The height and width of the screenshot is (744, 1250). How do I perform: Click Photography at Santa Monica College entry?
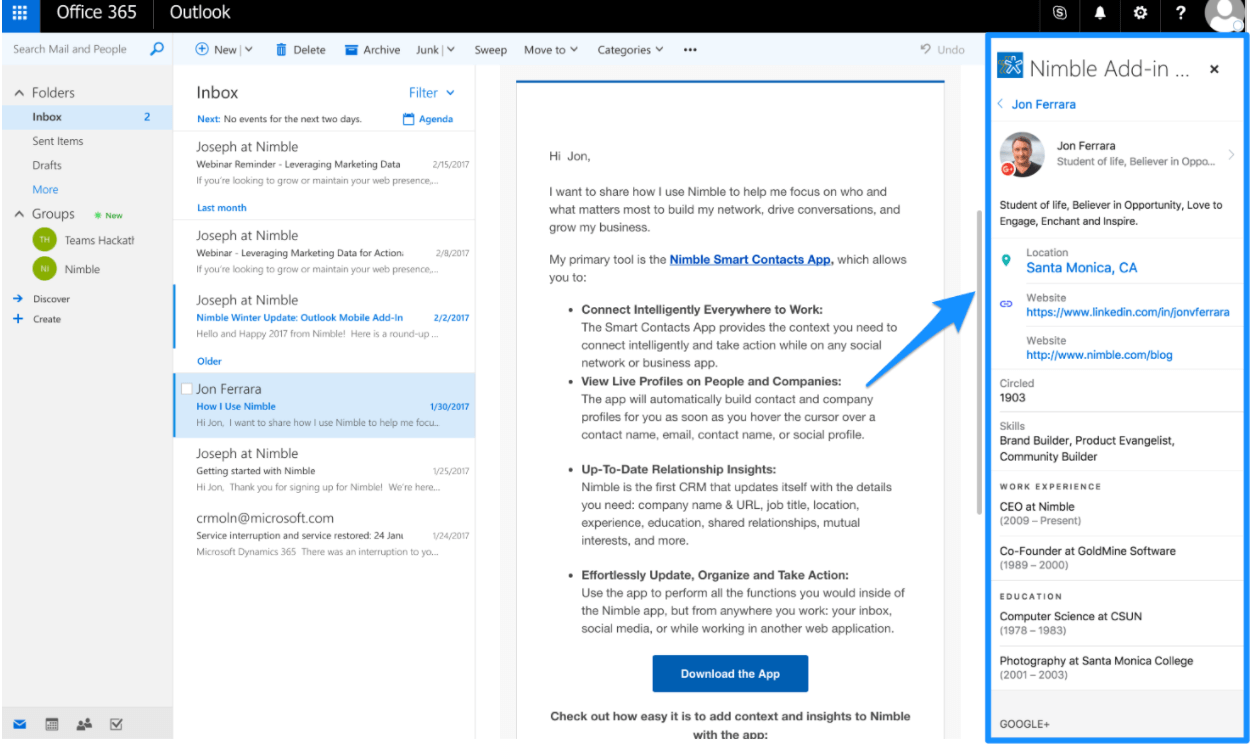1118,667
